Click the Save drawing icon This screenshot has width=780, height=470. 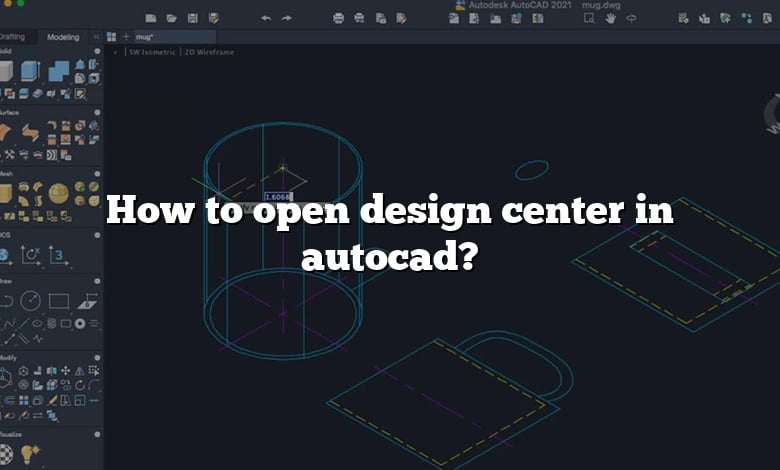(x=193, y=18)
